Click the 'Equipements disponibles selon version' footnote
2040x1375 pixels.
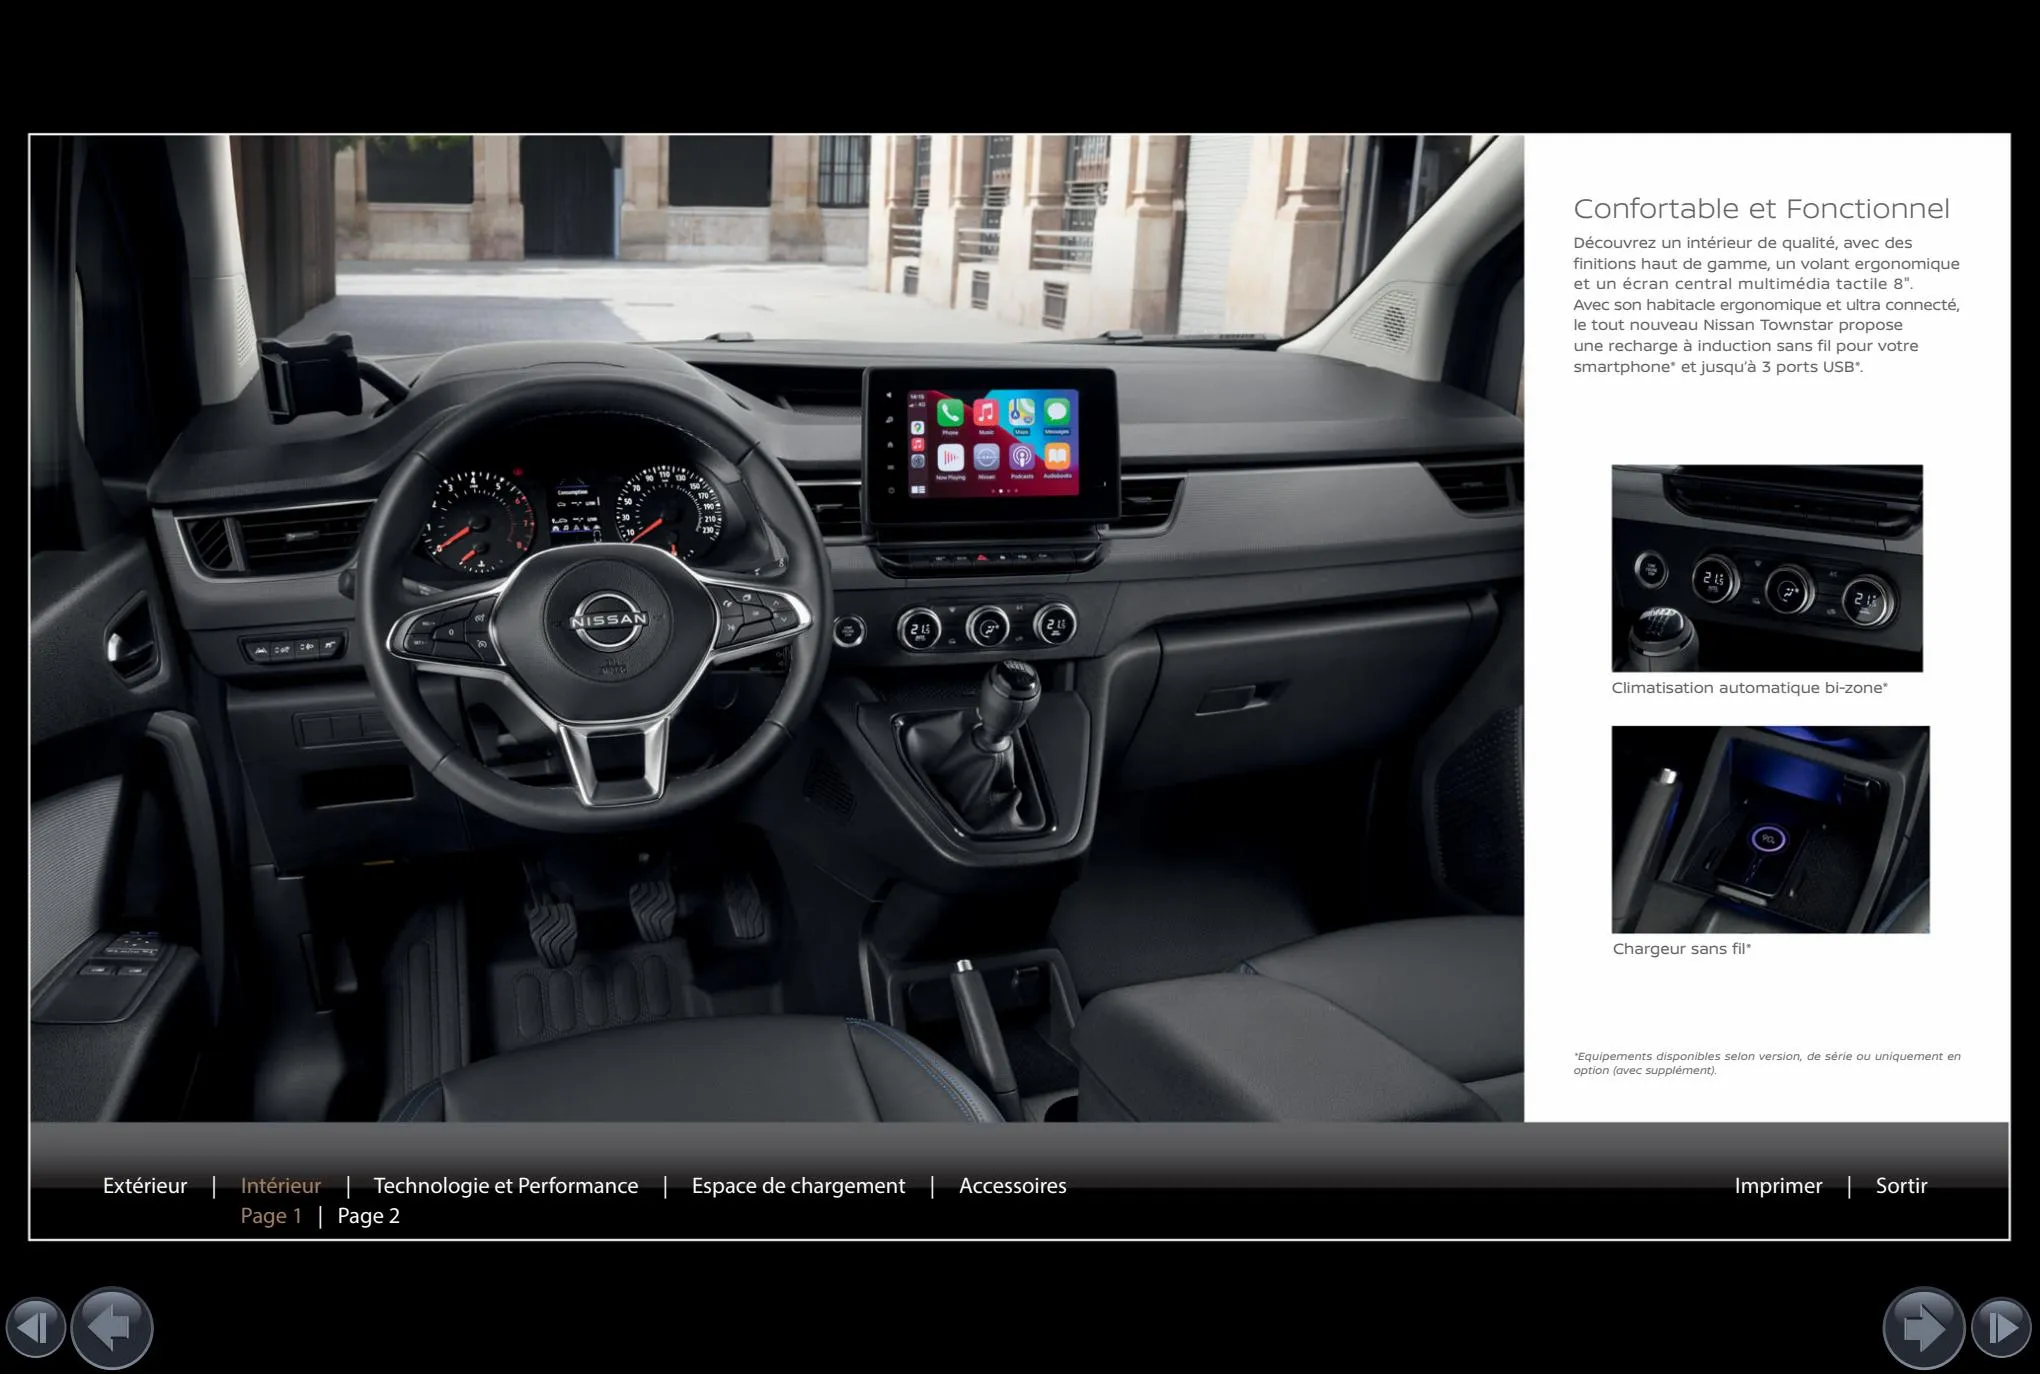tap(1767, 1063)
